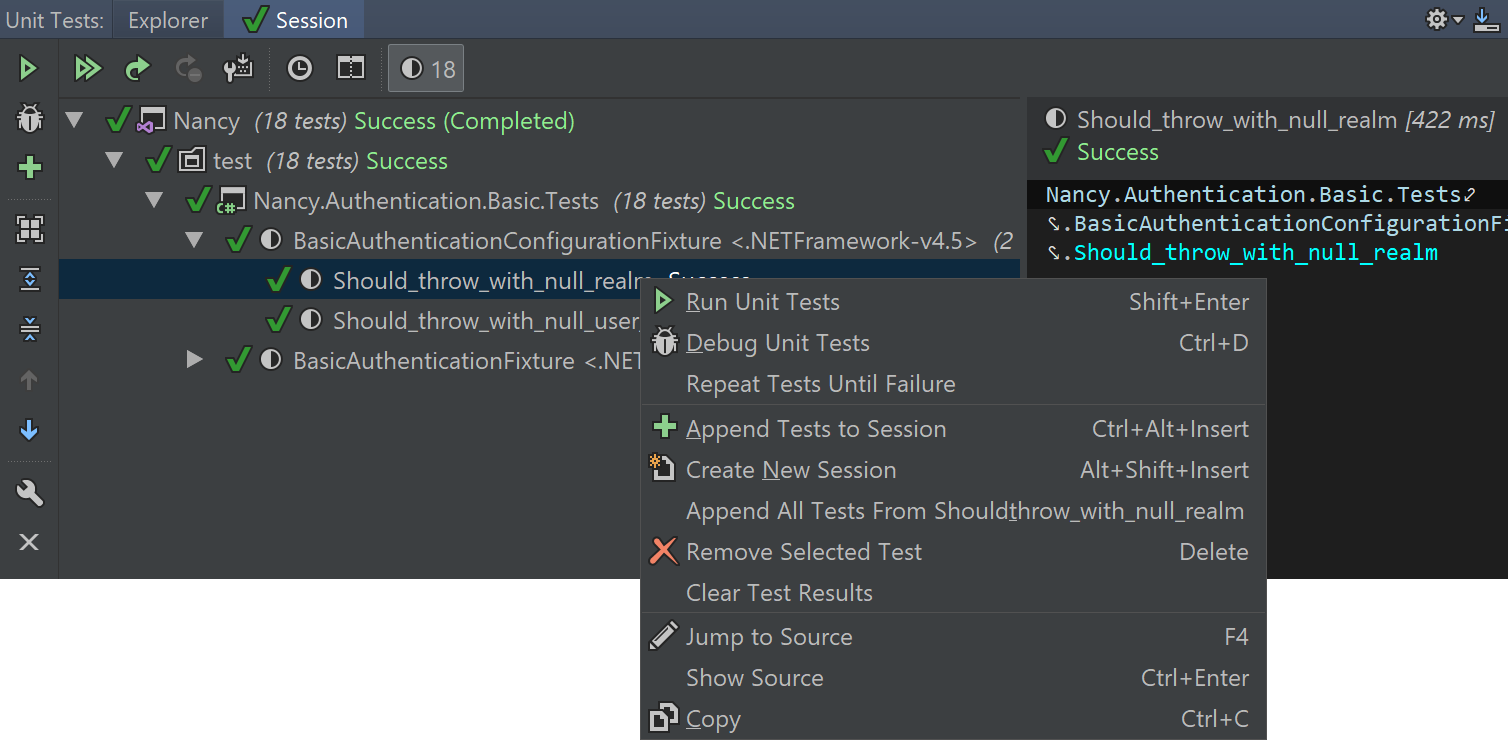This screenshot has width=1508, height=740.
Task: Open the gear settings dropdown
Action: pos(1444,19)
